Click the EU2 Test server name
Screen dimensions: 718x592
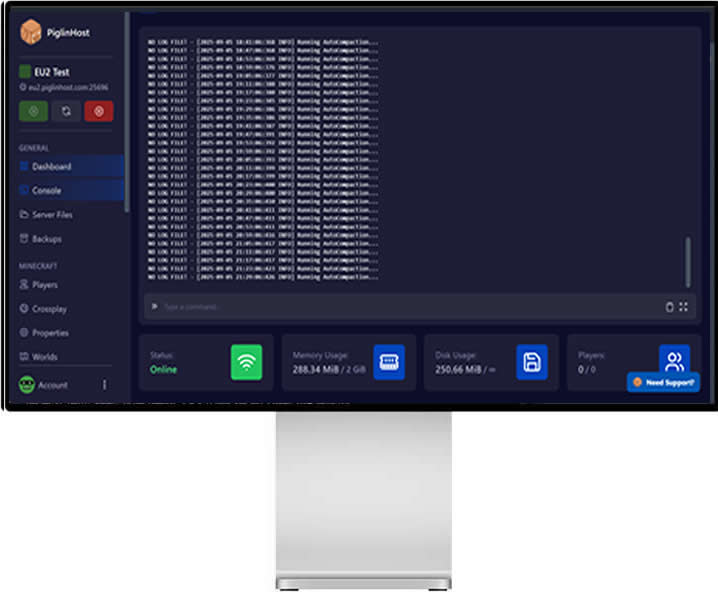(x=52, y=72)
